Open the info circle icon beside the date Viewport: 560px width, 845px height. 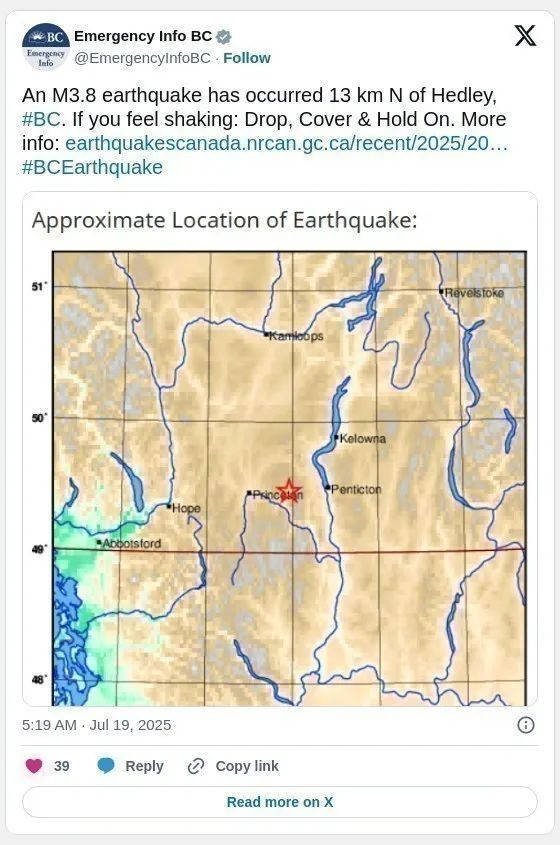pos(526,725)
